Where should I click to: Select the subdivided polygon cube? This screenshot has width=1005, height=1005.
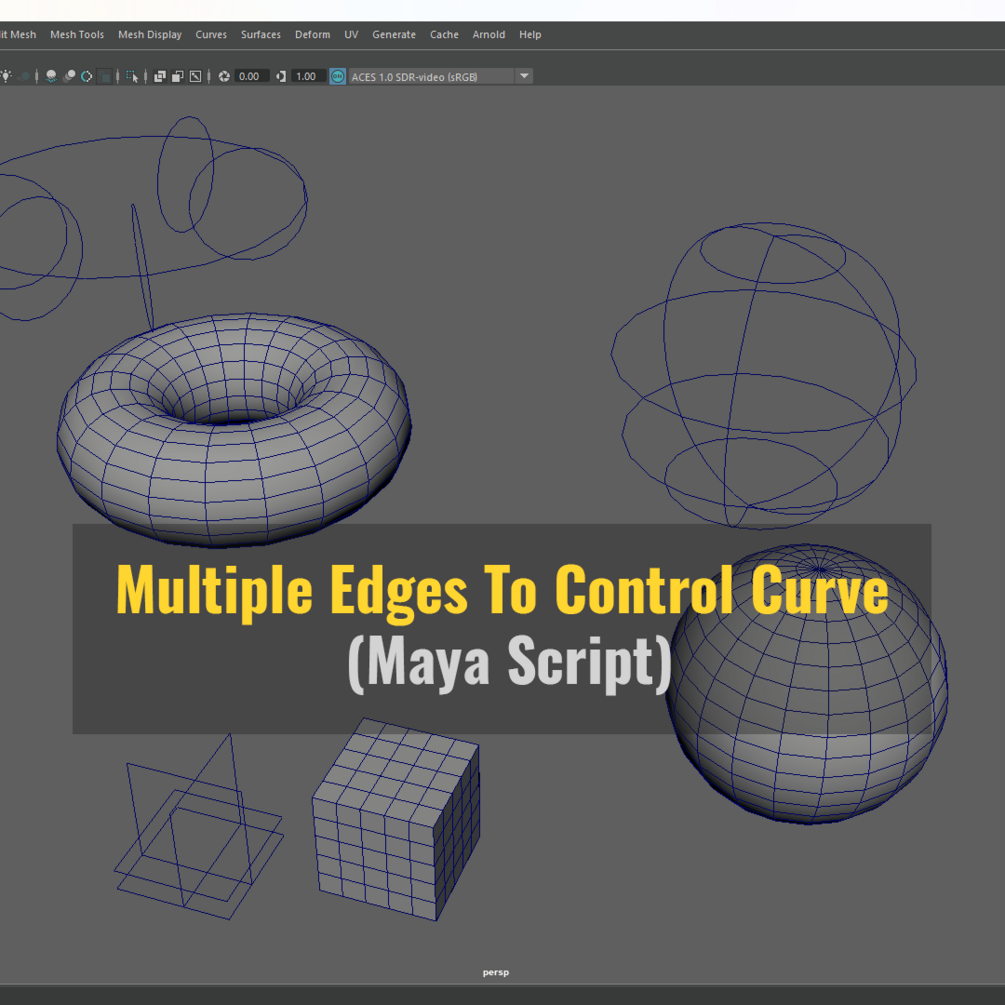pyautogui.click(x=395, y=819)
